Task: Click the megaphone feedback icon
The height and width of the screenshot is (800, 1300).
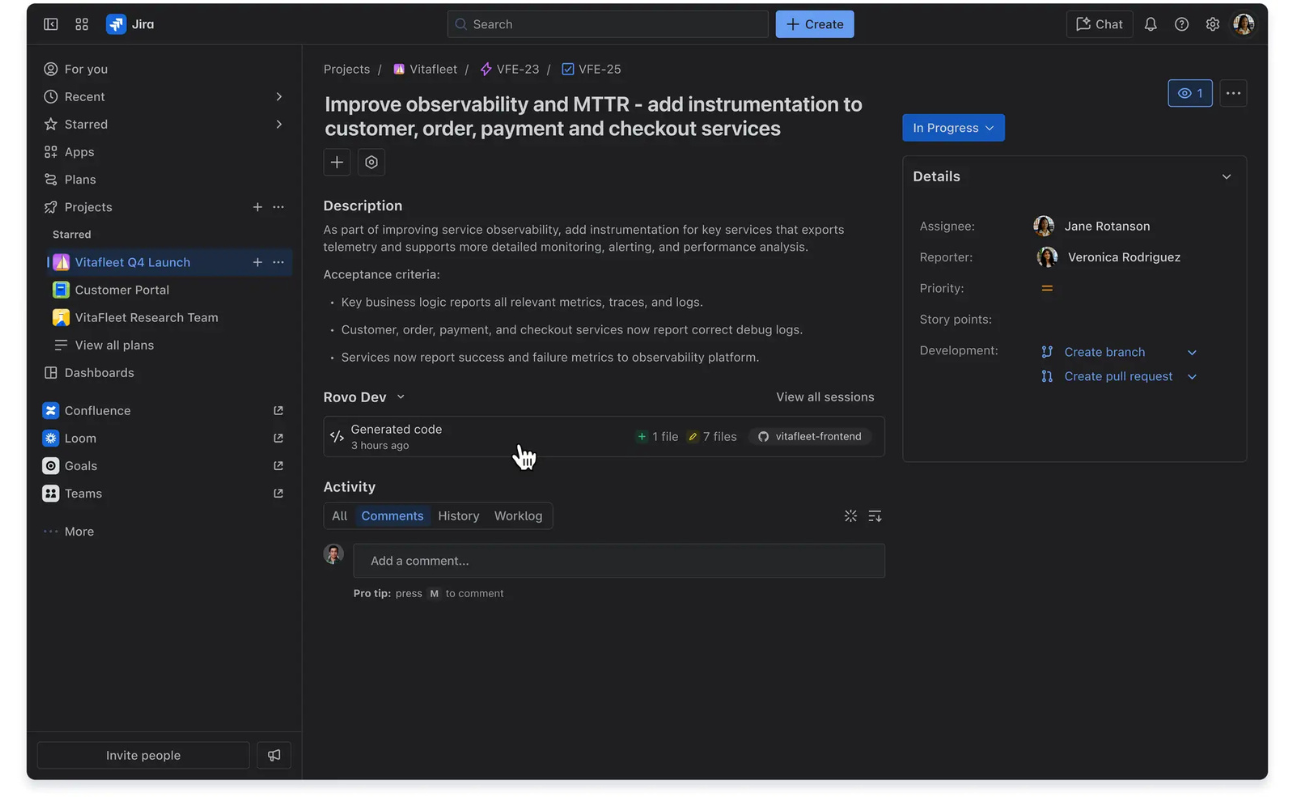Action: click(274, 755)
